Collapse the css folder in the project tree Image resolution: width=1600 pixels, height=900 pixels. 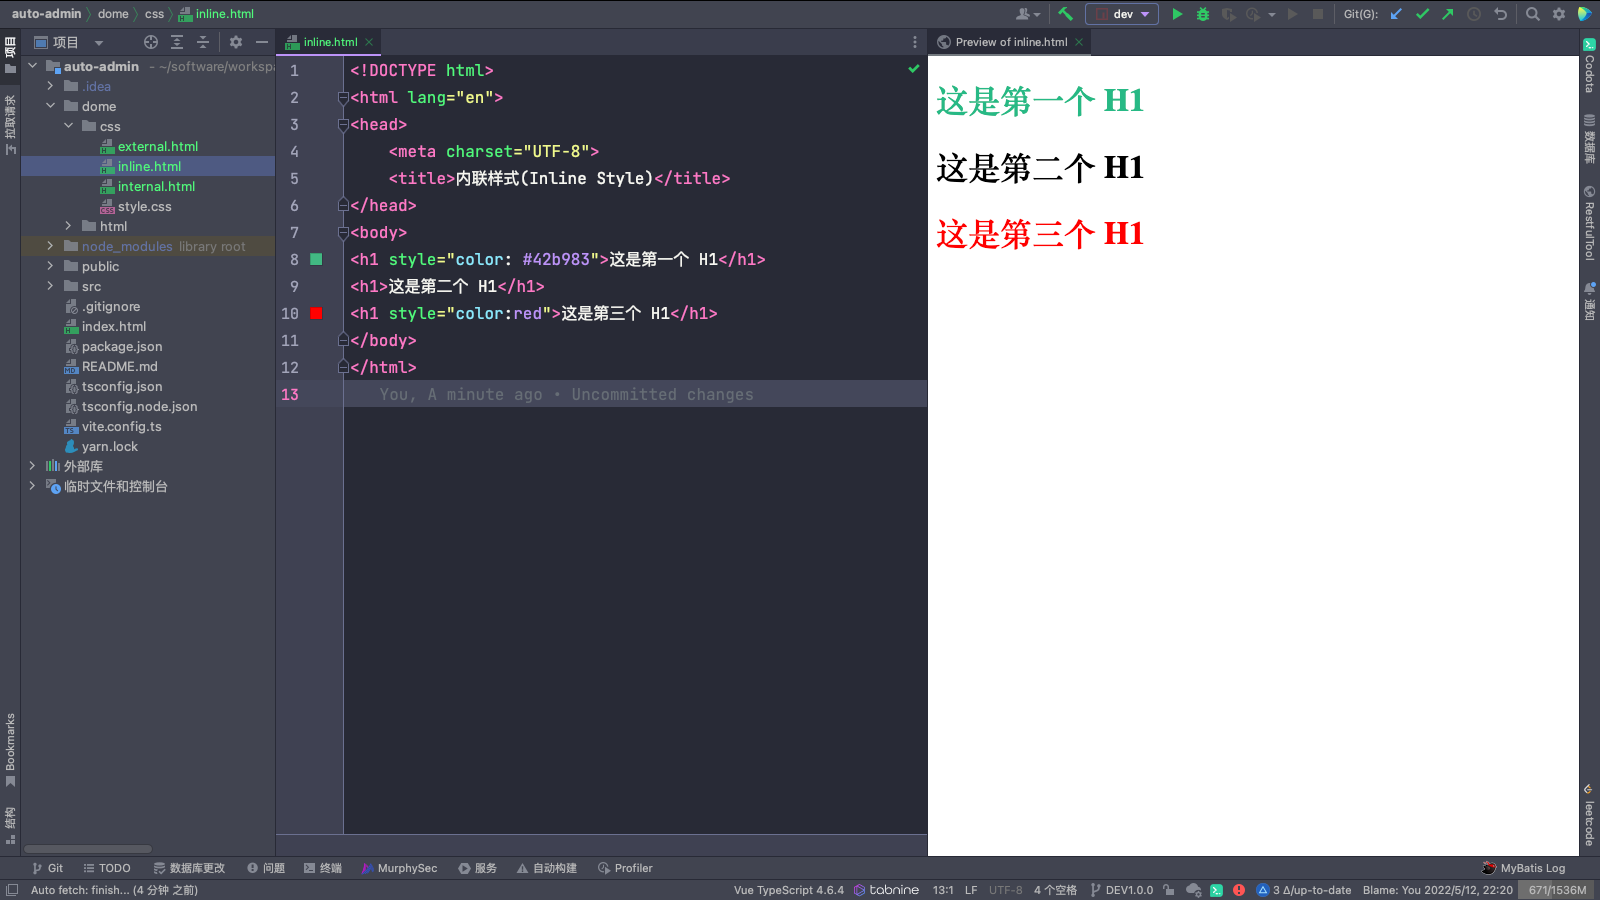coord(69,126)
